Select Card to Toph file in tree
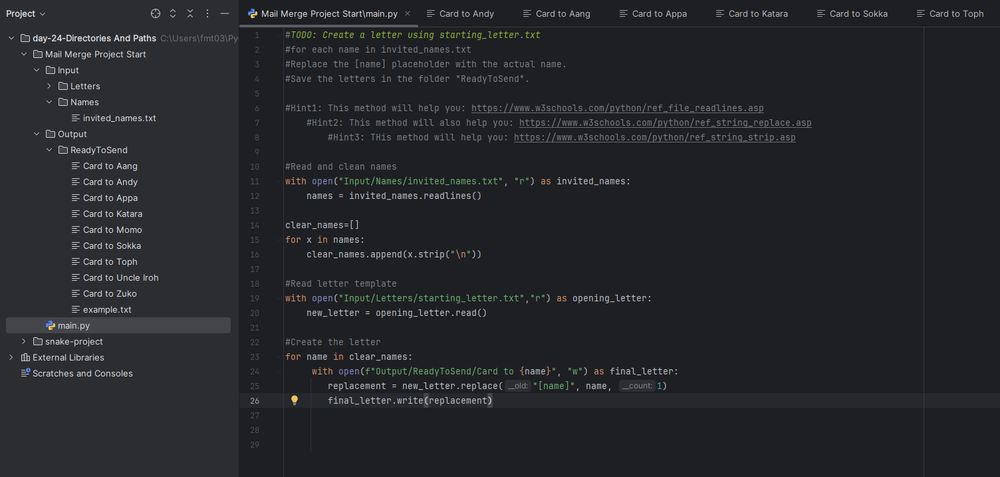 tap(110, 261)
